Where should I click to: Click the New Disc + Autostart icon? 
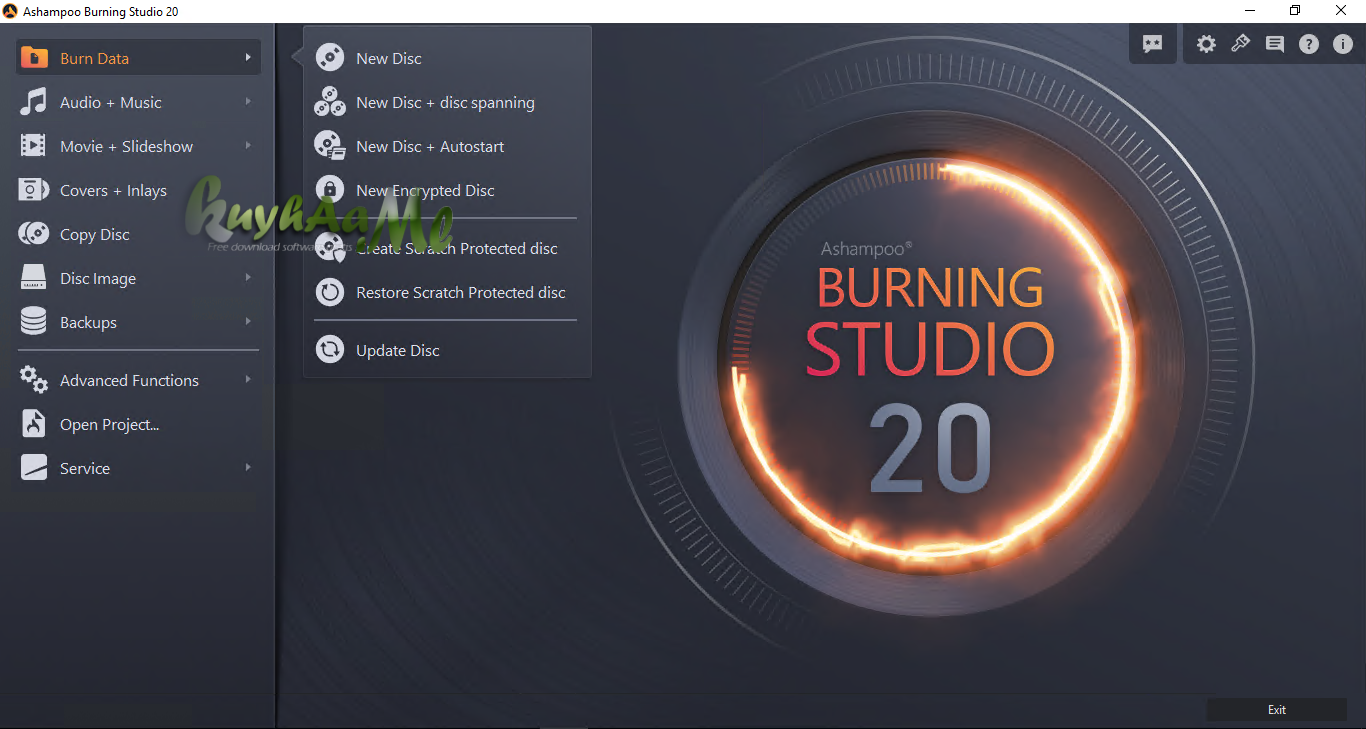tap(330, 146)
